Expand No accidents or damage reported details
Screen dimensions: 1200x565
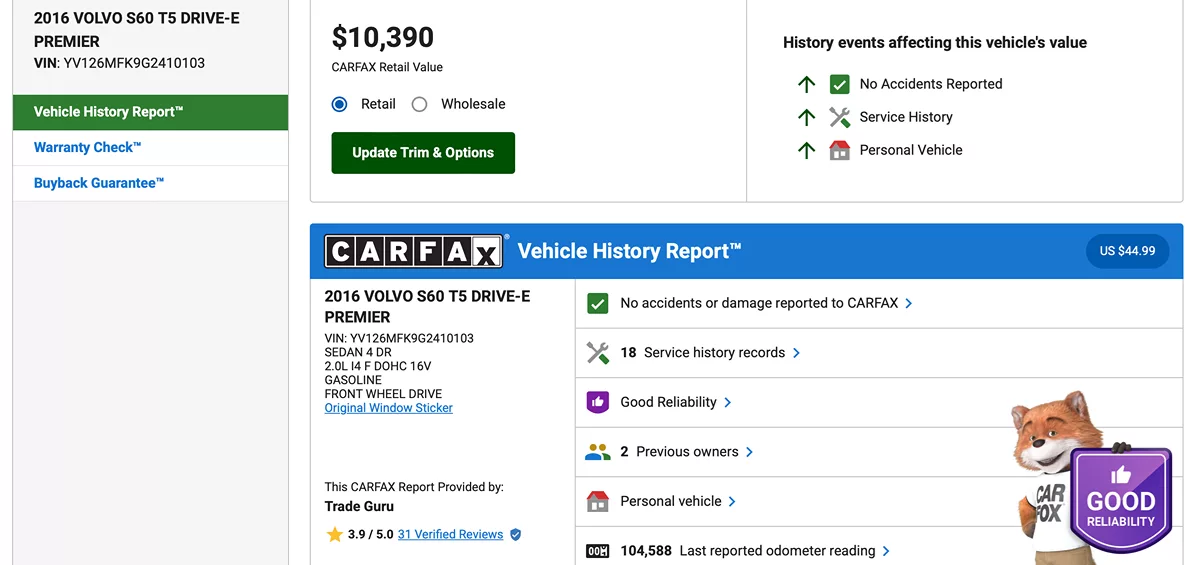point(766,303)
